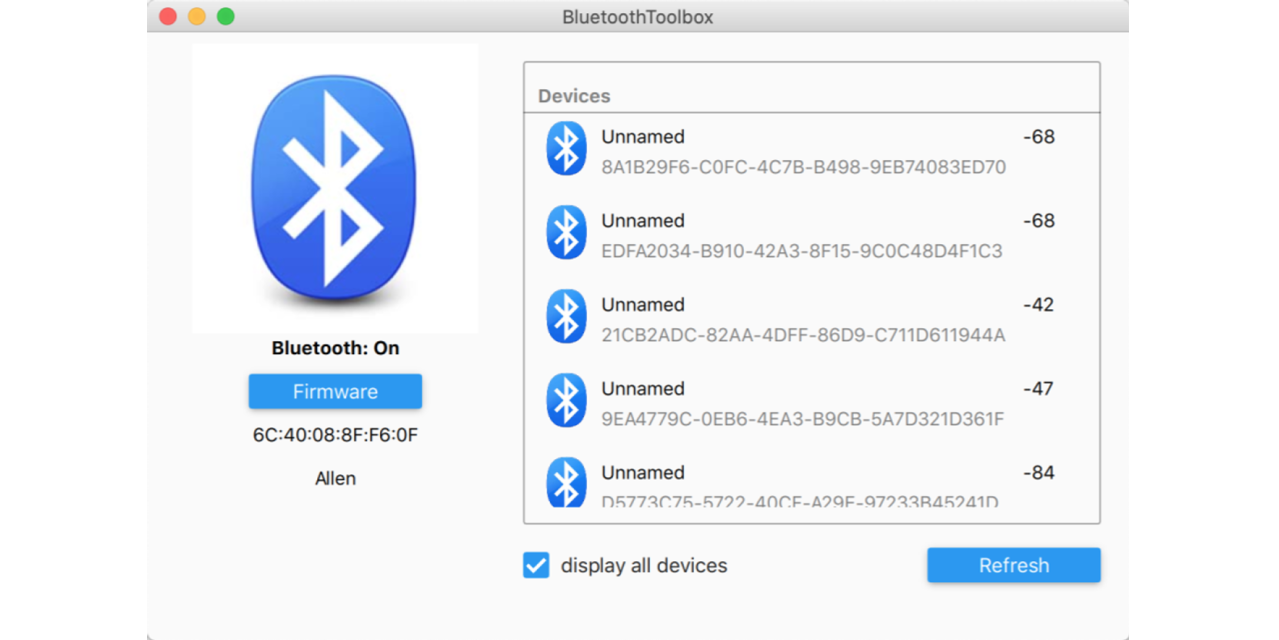Image resolution: width=1279 pixels, height=640 pixels.
Task: Click the BluetoothToolbox window title
Action: (638, 17)
